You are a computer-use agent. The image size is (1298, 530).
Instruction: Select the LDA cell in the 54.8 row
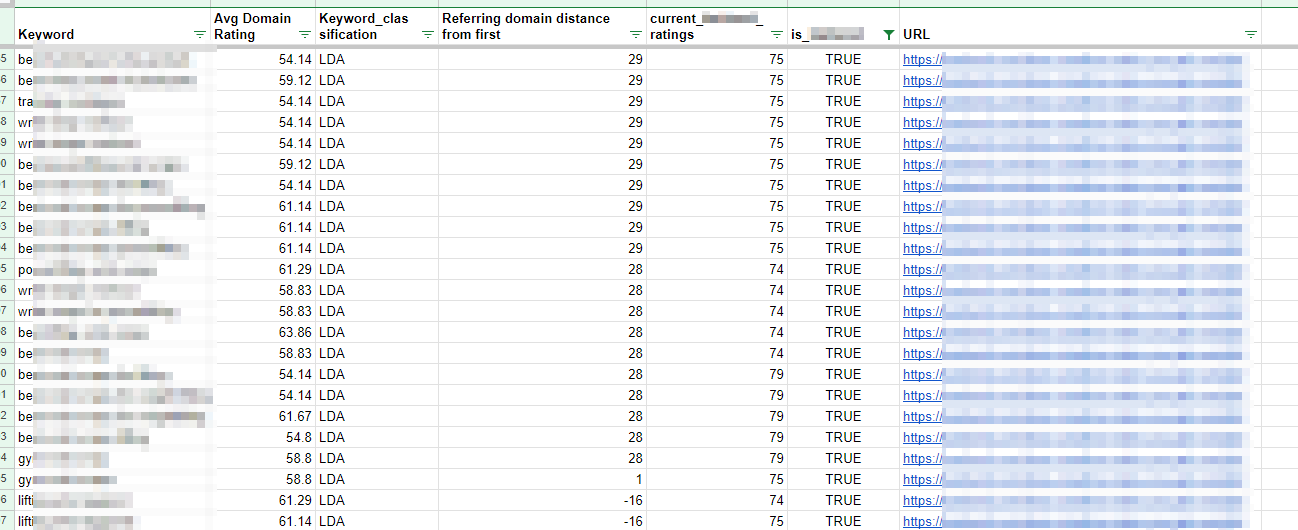(x=376, y=437)
